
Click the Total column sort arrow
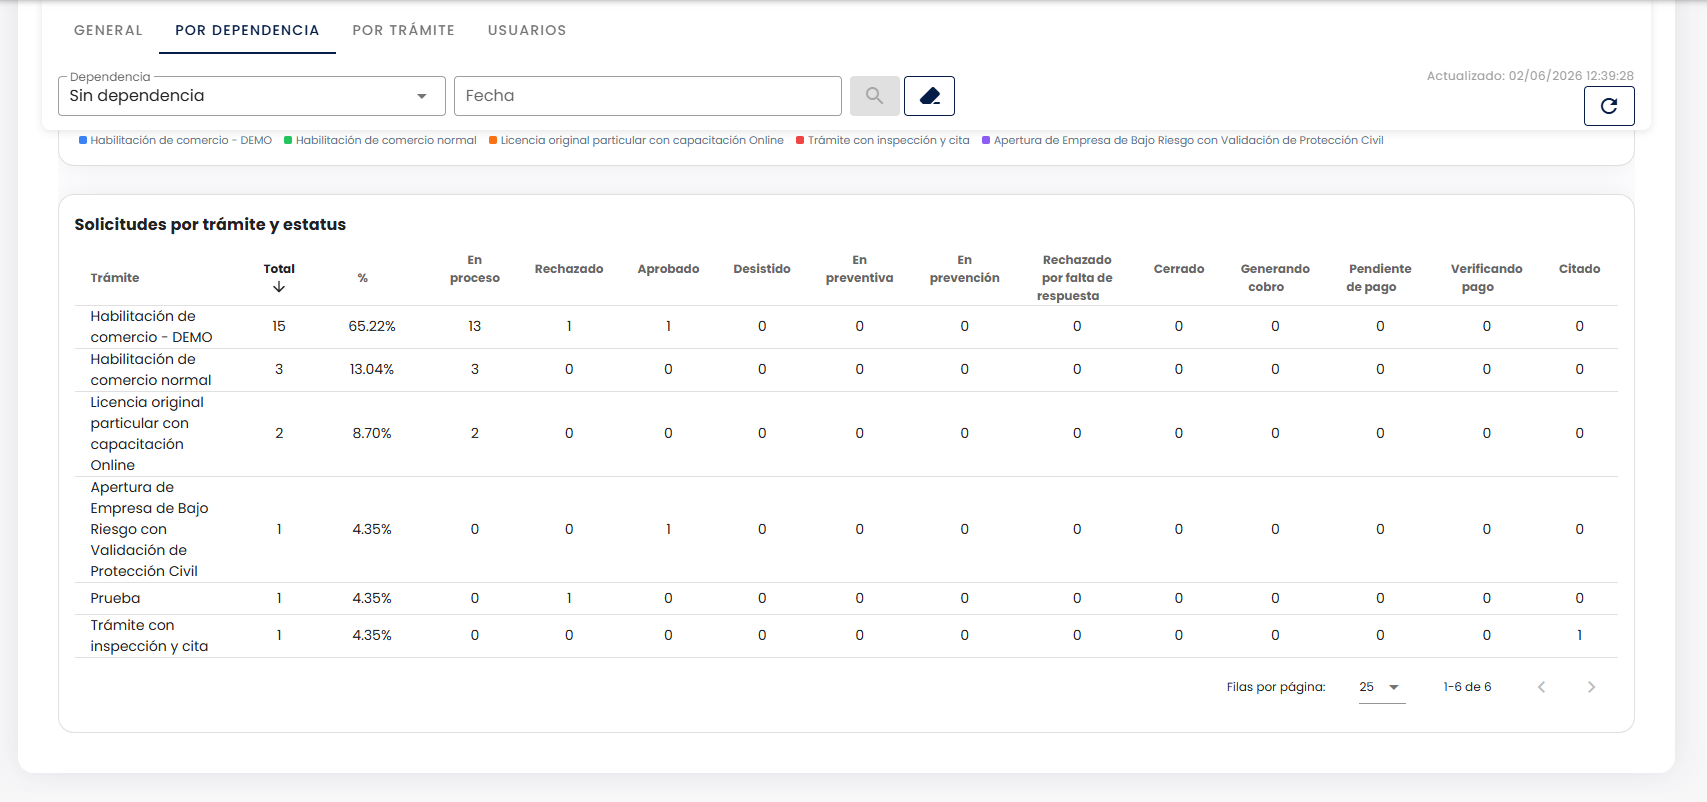point(279,287)
